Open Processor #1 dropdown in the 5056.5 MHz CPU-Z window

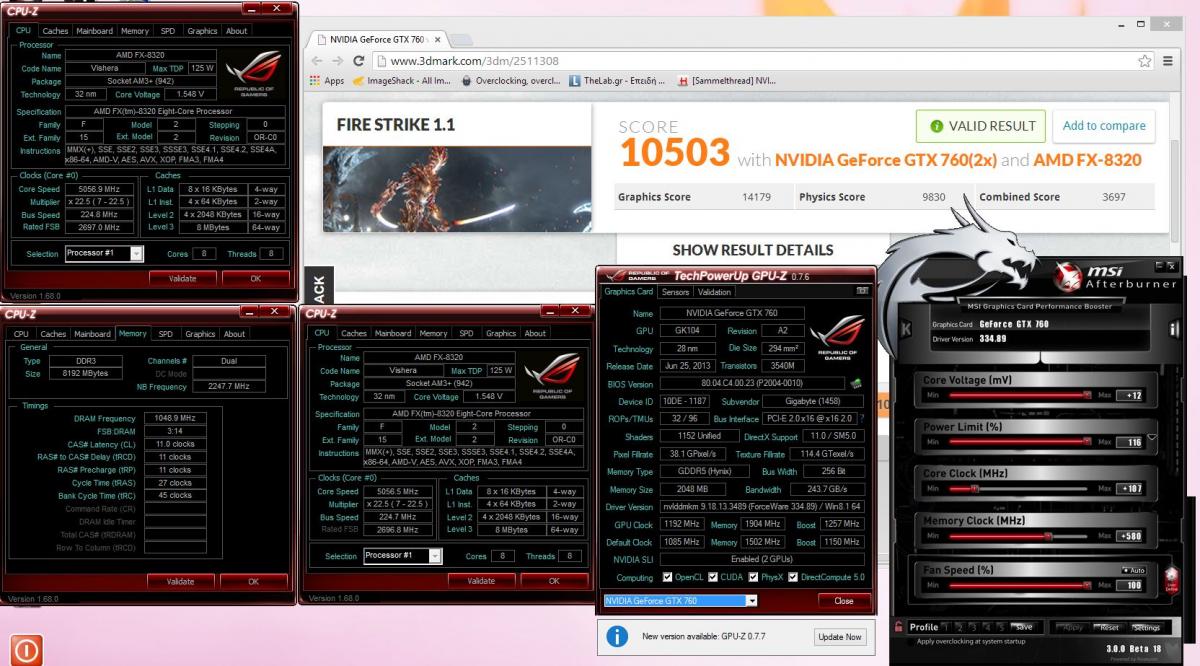[x=435, y=556]
